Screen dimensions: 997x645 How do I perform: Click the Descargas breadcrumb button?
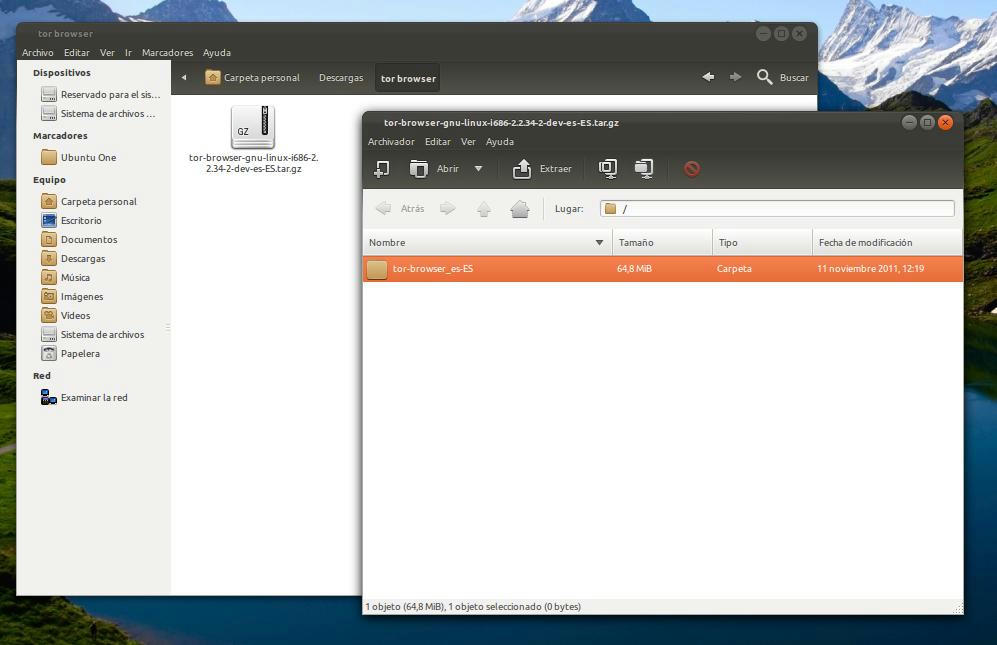341,78
